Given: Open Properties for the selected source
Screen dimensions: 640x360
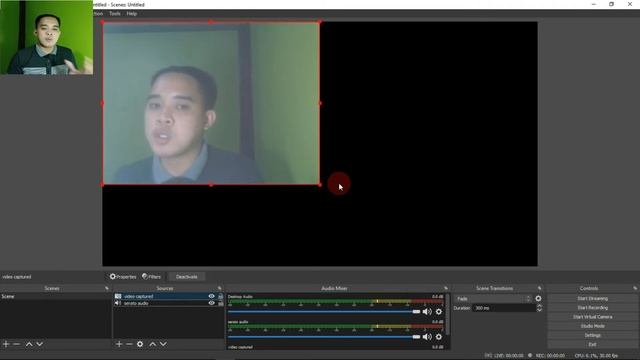Looking at the screenshot, I should [123, 277].
